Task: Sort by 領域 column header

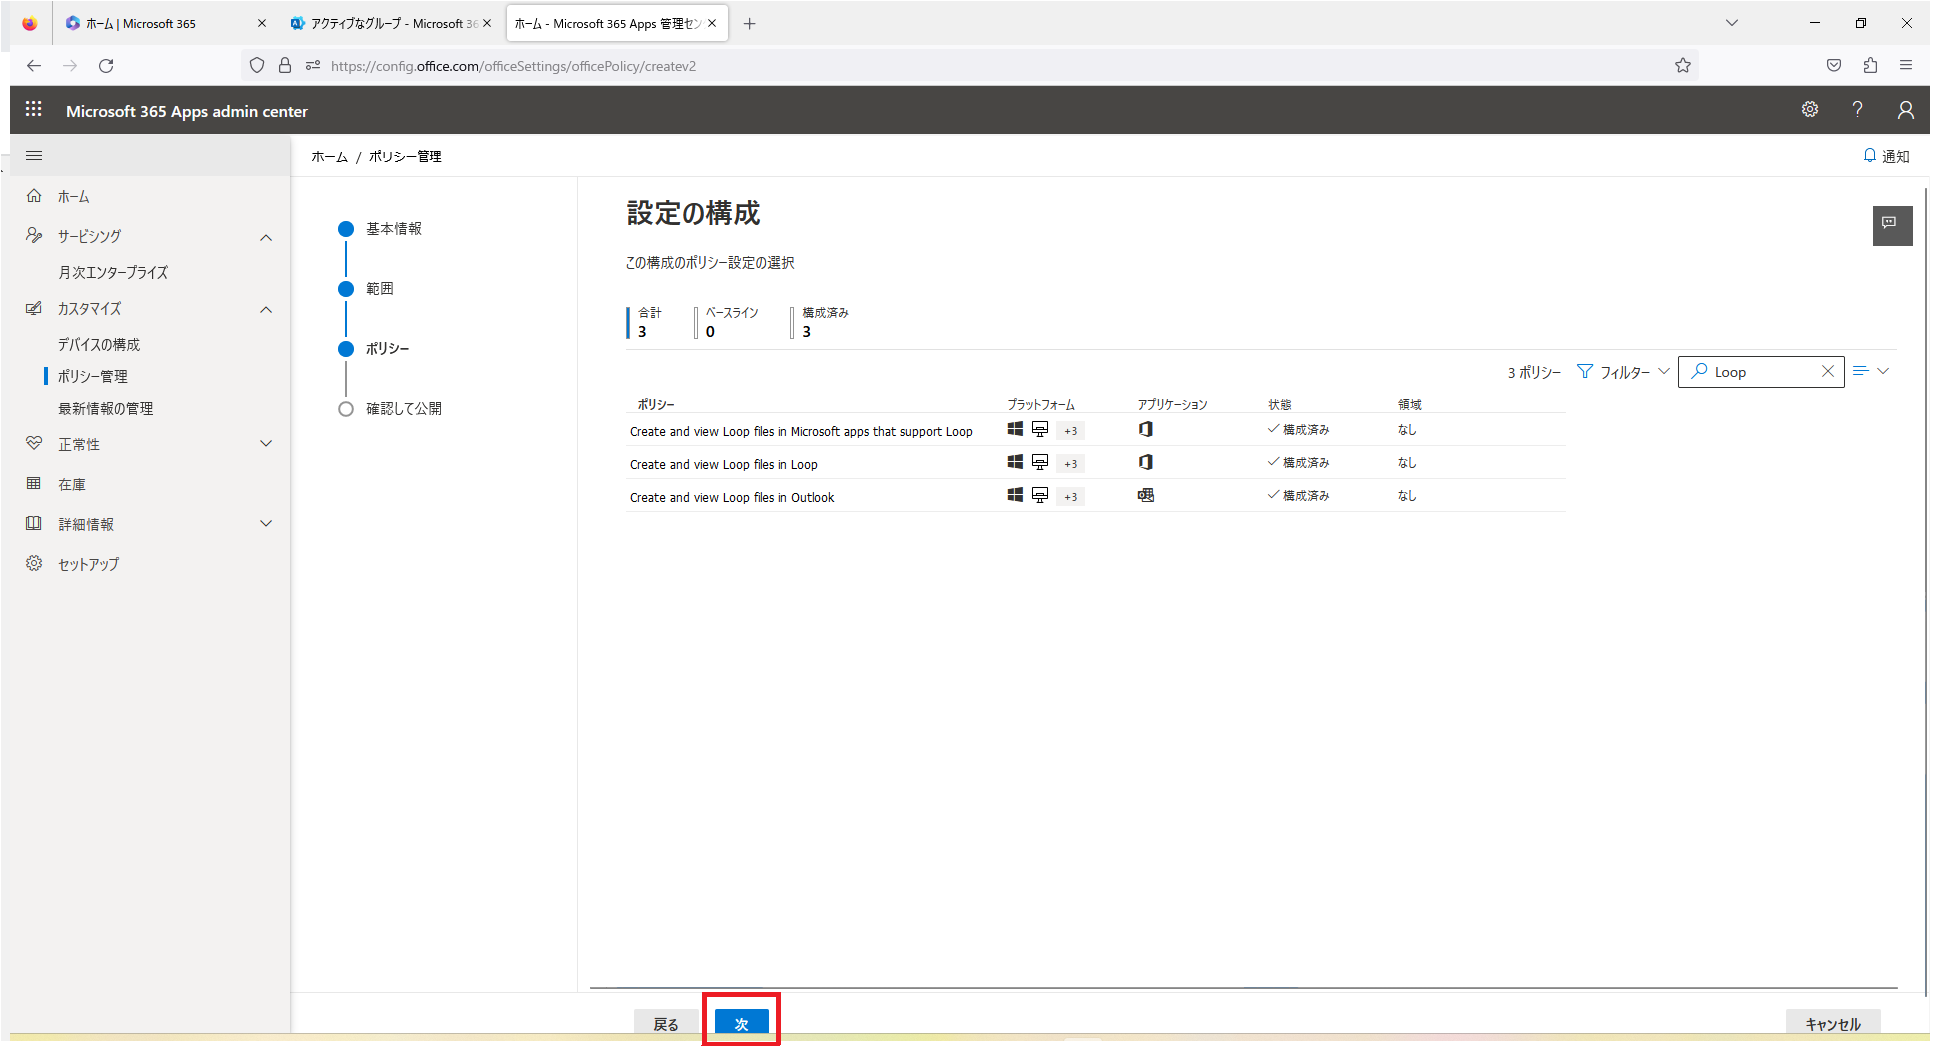Action: [1410, 404]
